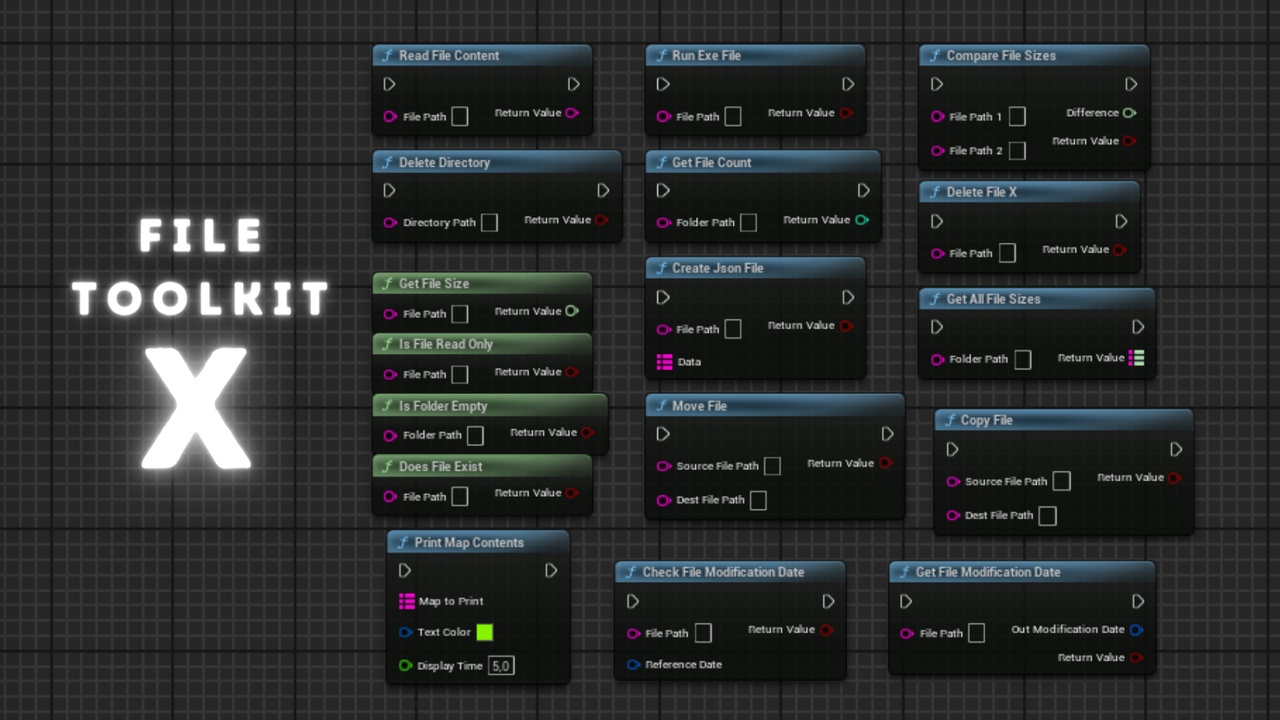Open the Text Color green swatch
Viewport: 1280px width, 720px height.
pos(485,632)
